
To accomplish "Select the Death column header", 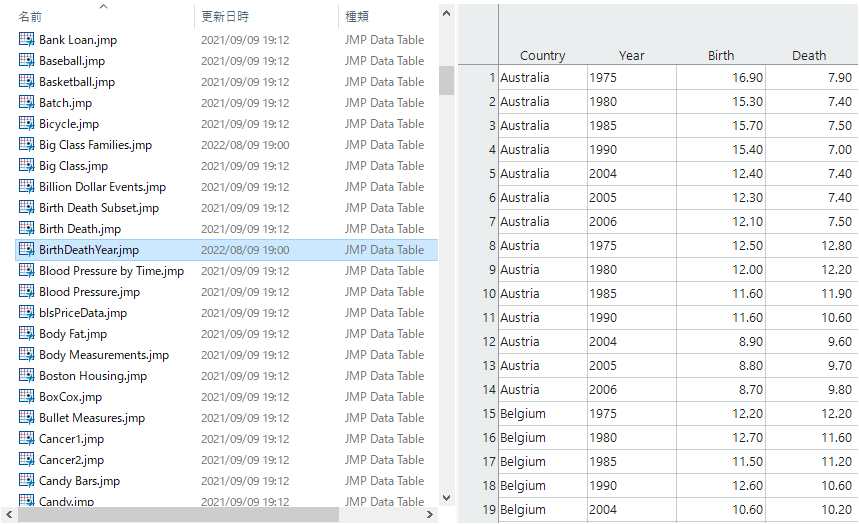I will pyautogui.click(x=809, y=55).
